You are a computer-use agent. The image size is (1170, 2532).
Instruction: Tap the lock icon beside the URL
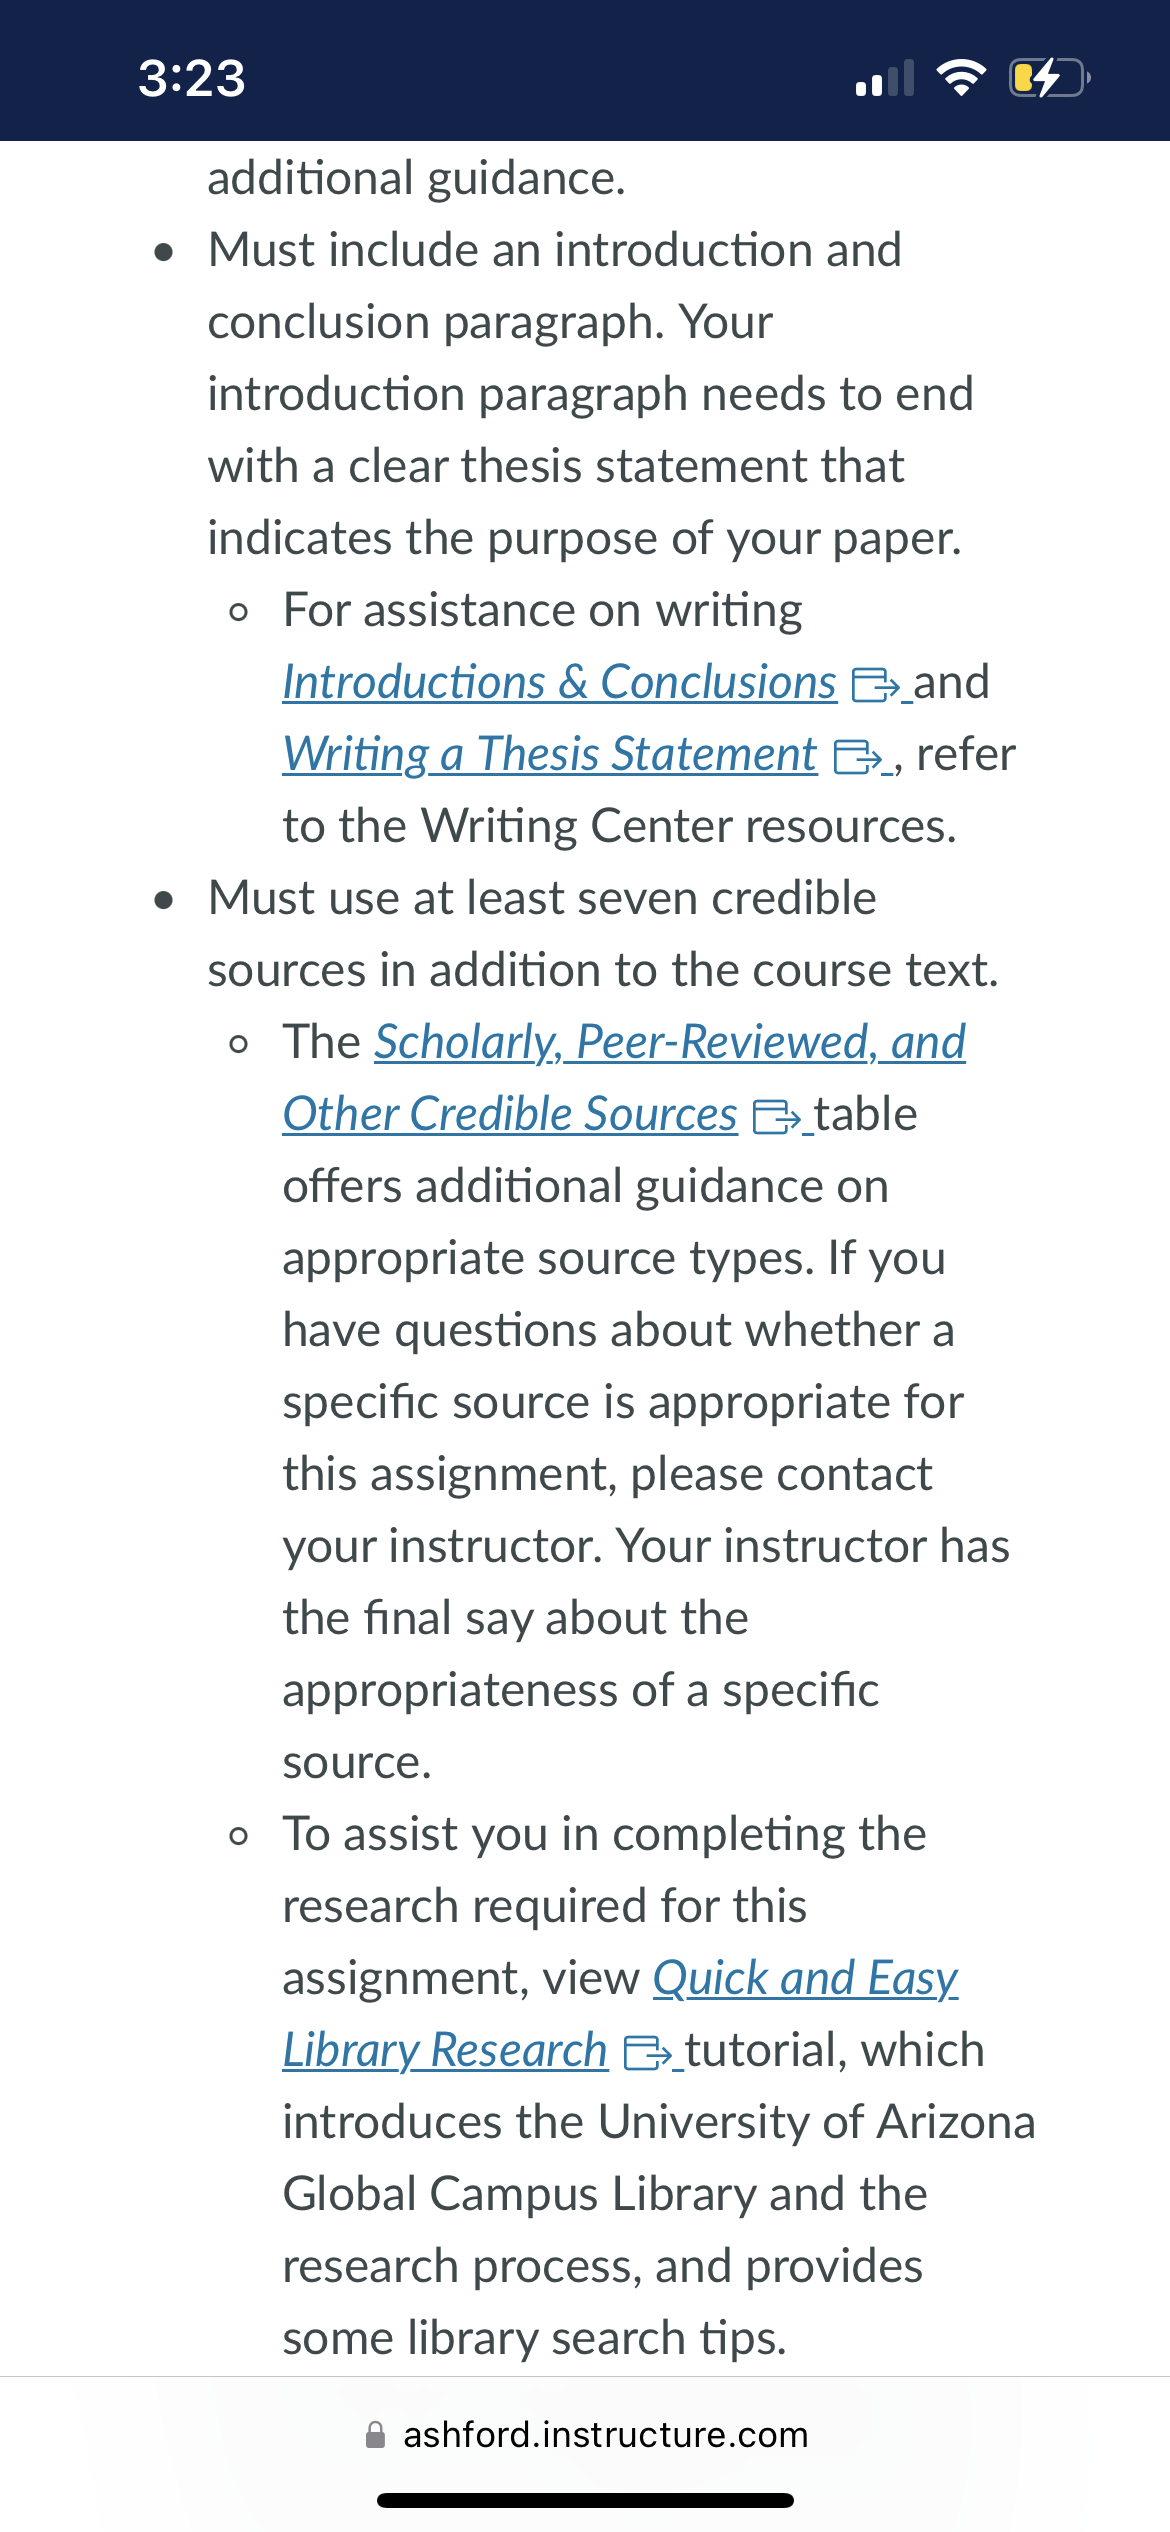376,2434
